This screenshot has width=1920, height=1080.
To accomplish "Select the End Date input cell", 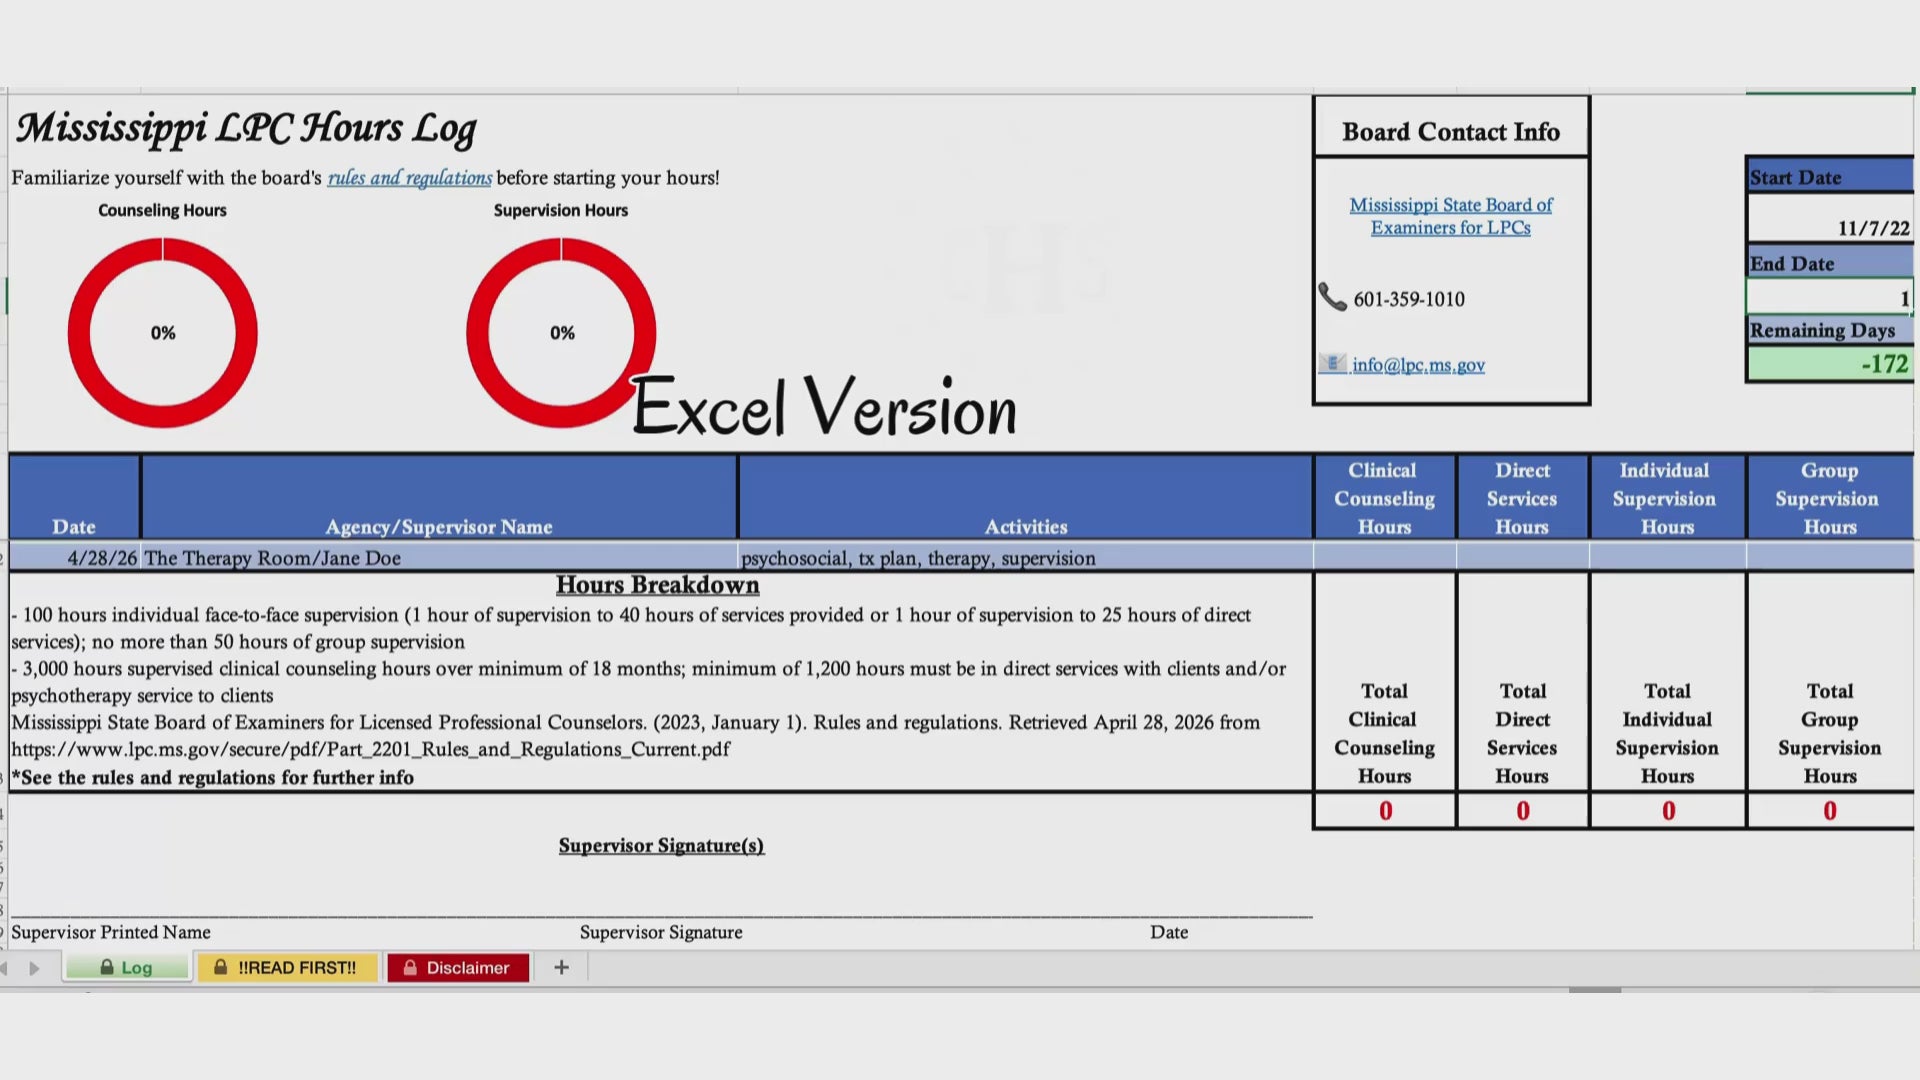I will pyautogui.click(x=1830, y=298).
